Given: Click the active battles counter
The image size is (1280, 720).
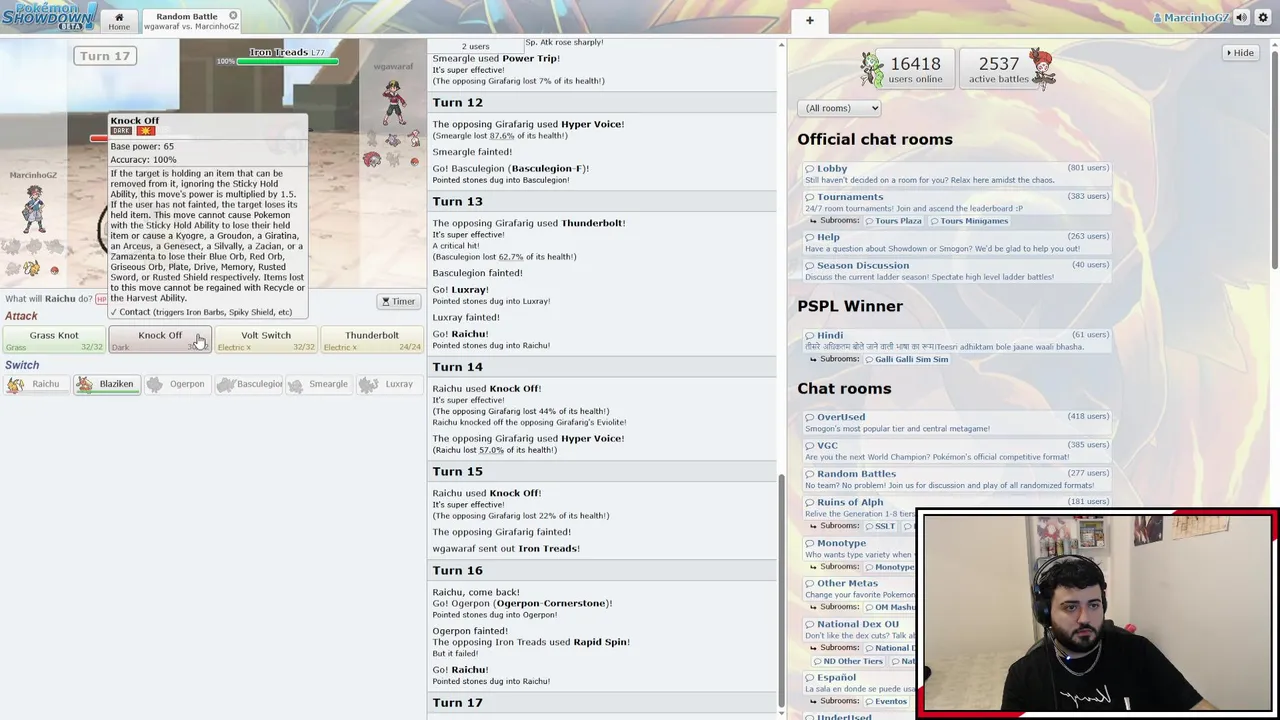Looking at the screenshot, I should click(1008, 69).
